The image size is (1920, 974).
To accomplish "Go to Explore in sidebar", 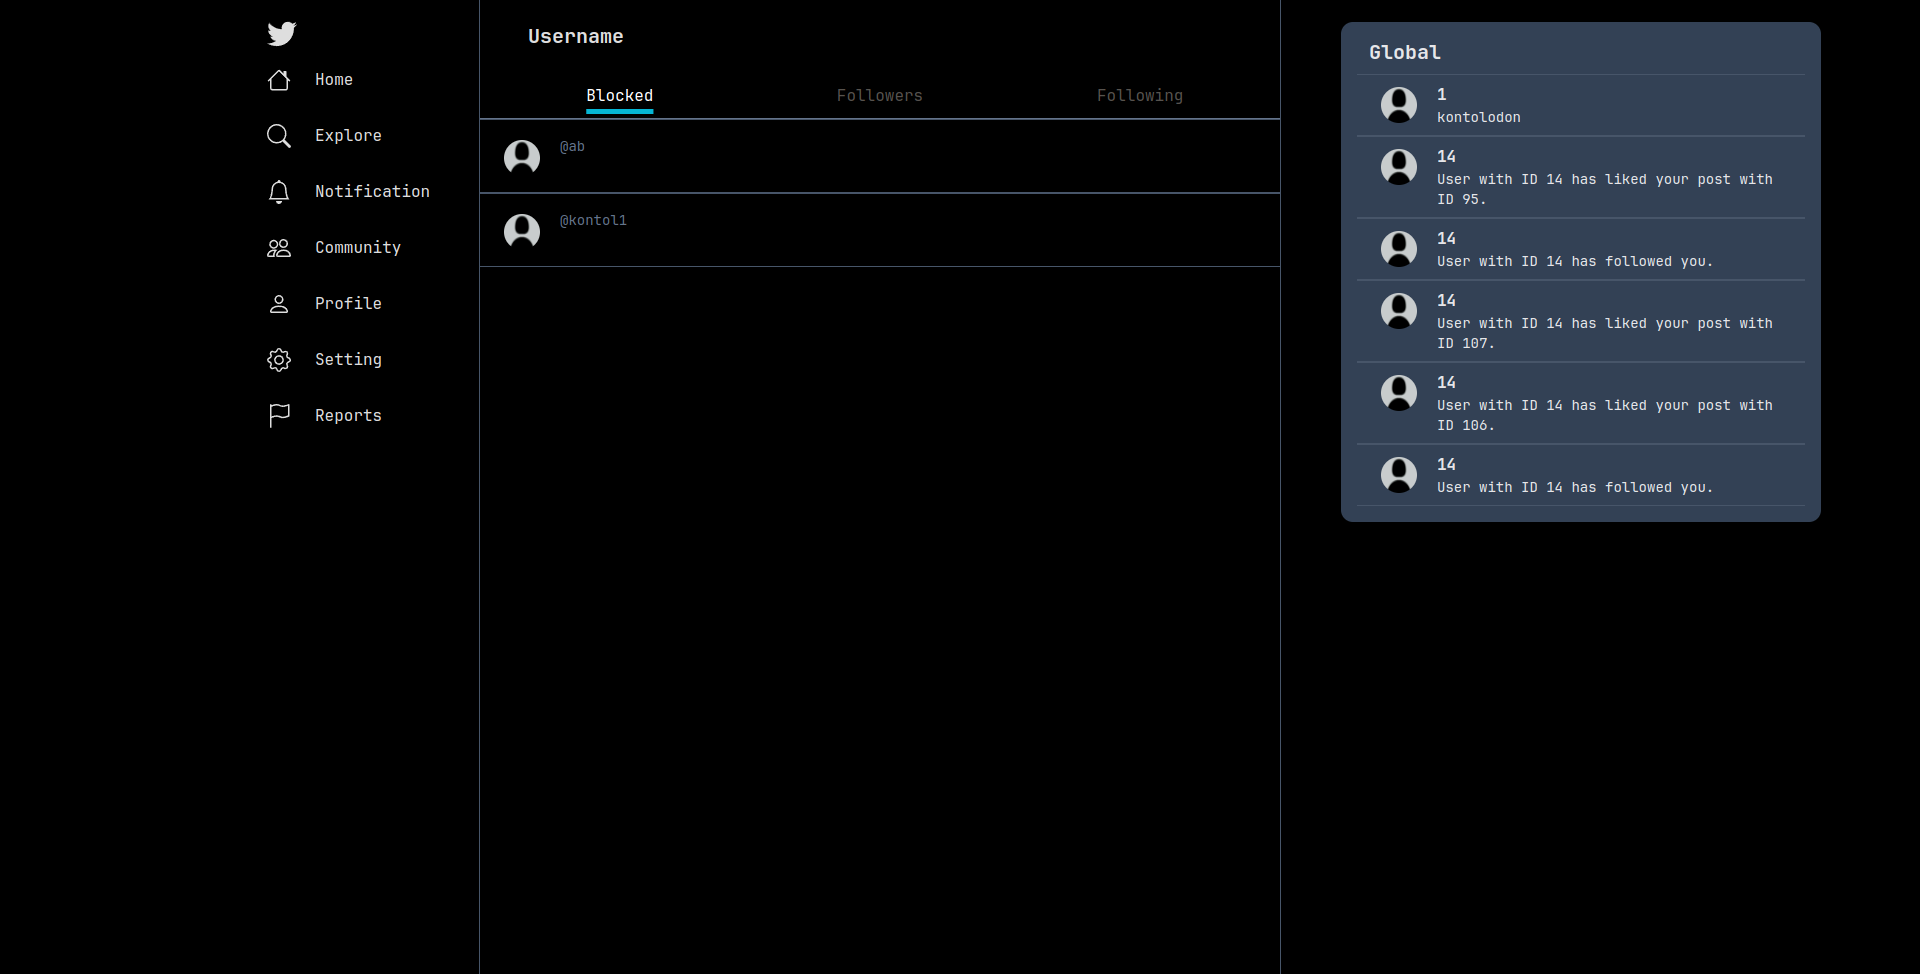I will [x=348, y=136].
